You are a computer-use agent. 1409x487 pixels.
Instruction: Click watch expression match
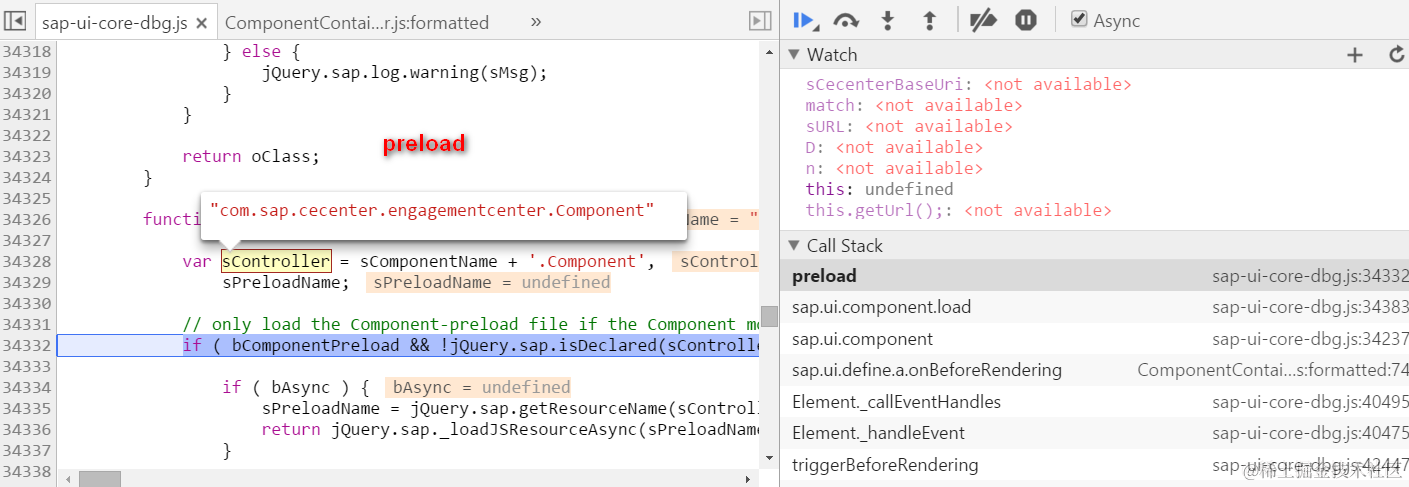click(914, 106)
